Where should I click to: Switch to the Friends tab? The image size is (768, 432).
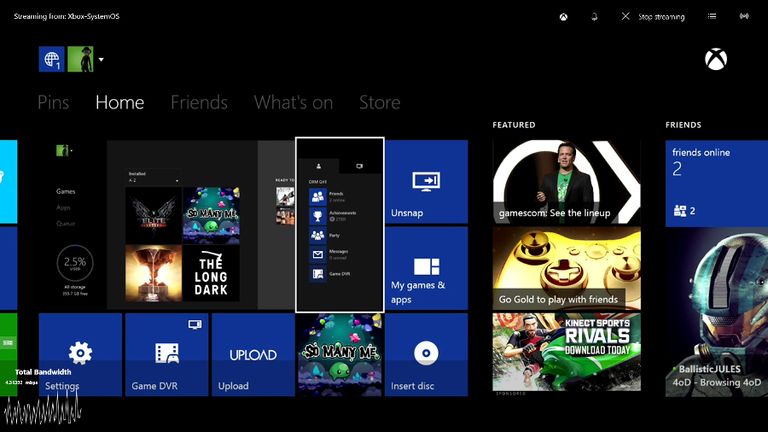tap(199, 102)
